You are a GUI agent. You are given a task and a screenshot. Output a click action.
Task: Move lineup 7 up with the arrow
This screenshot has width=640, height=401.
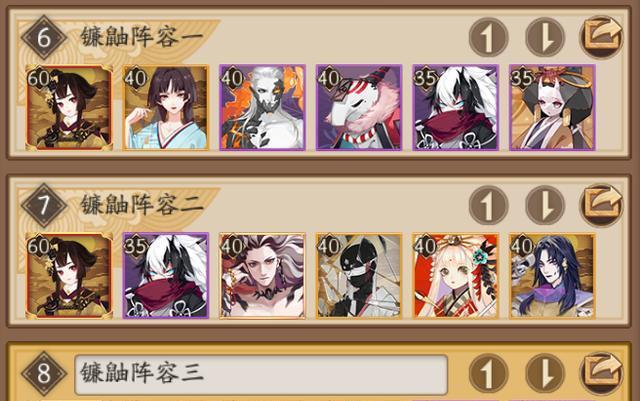click(x=488, y=205)
